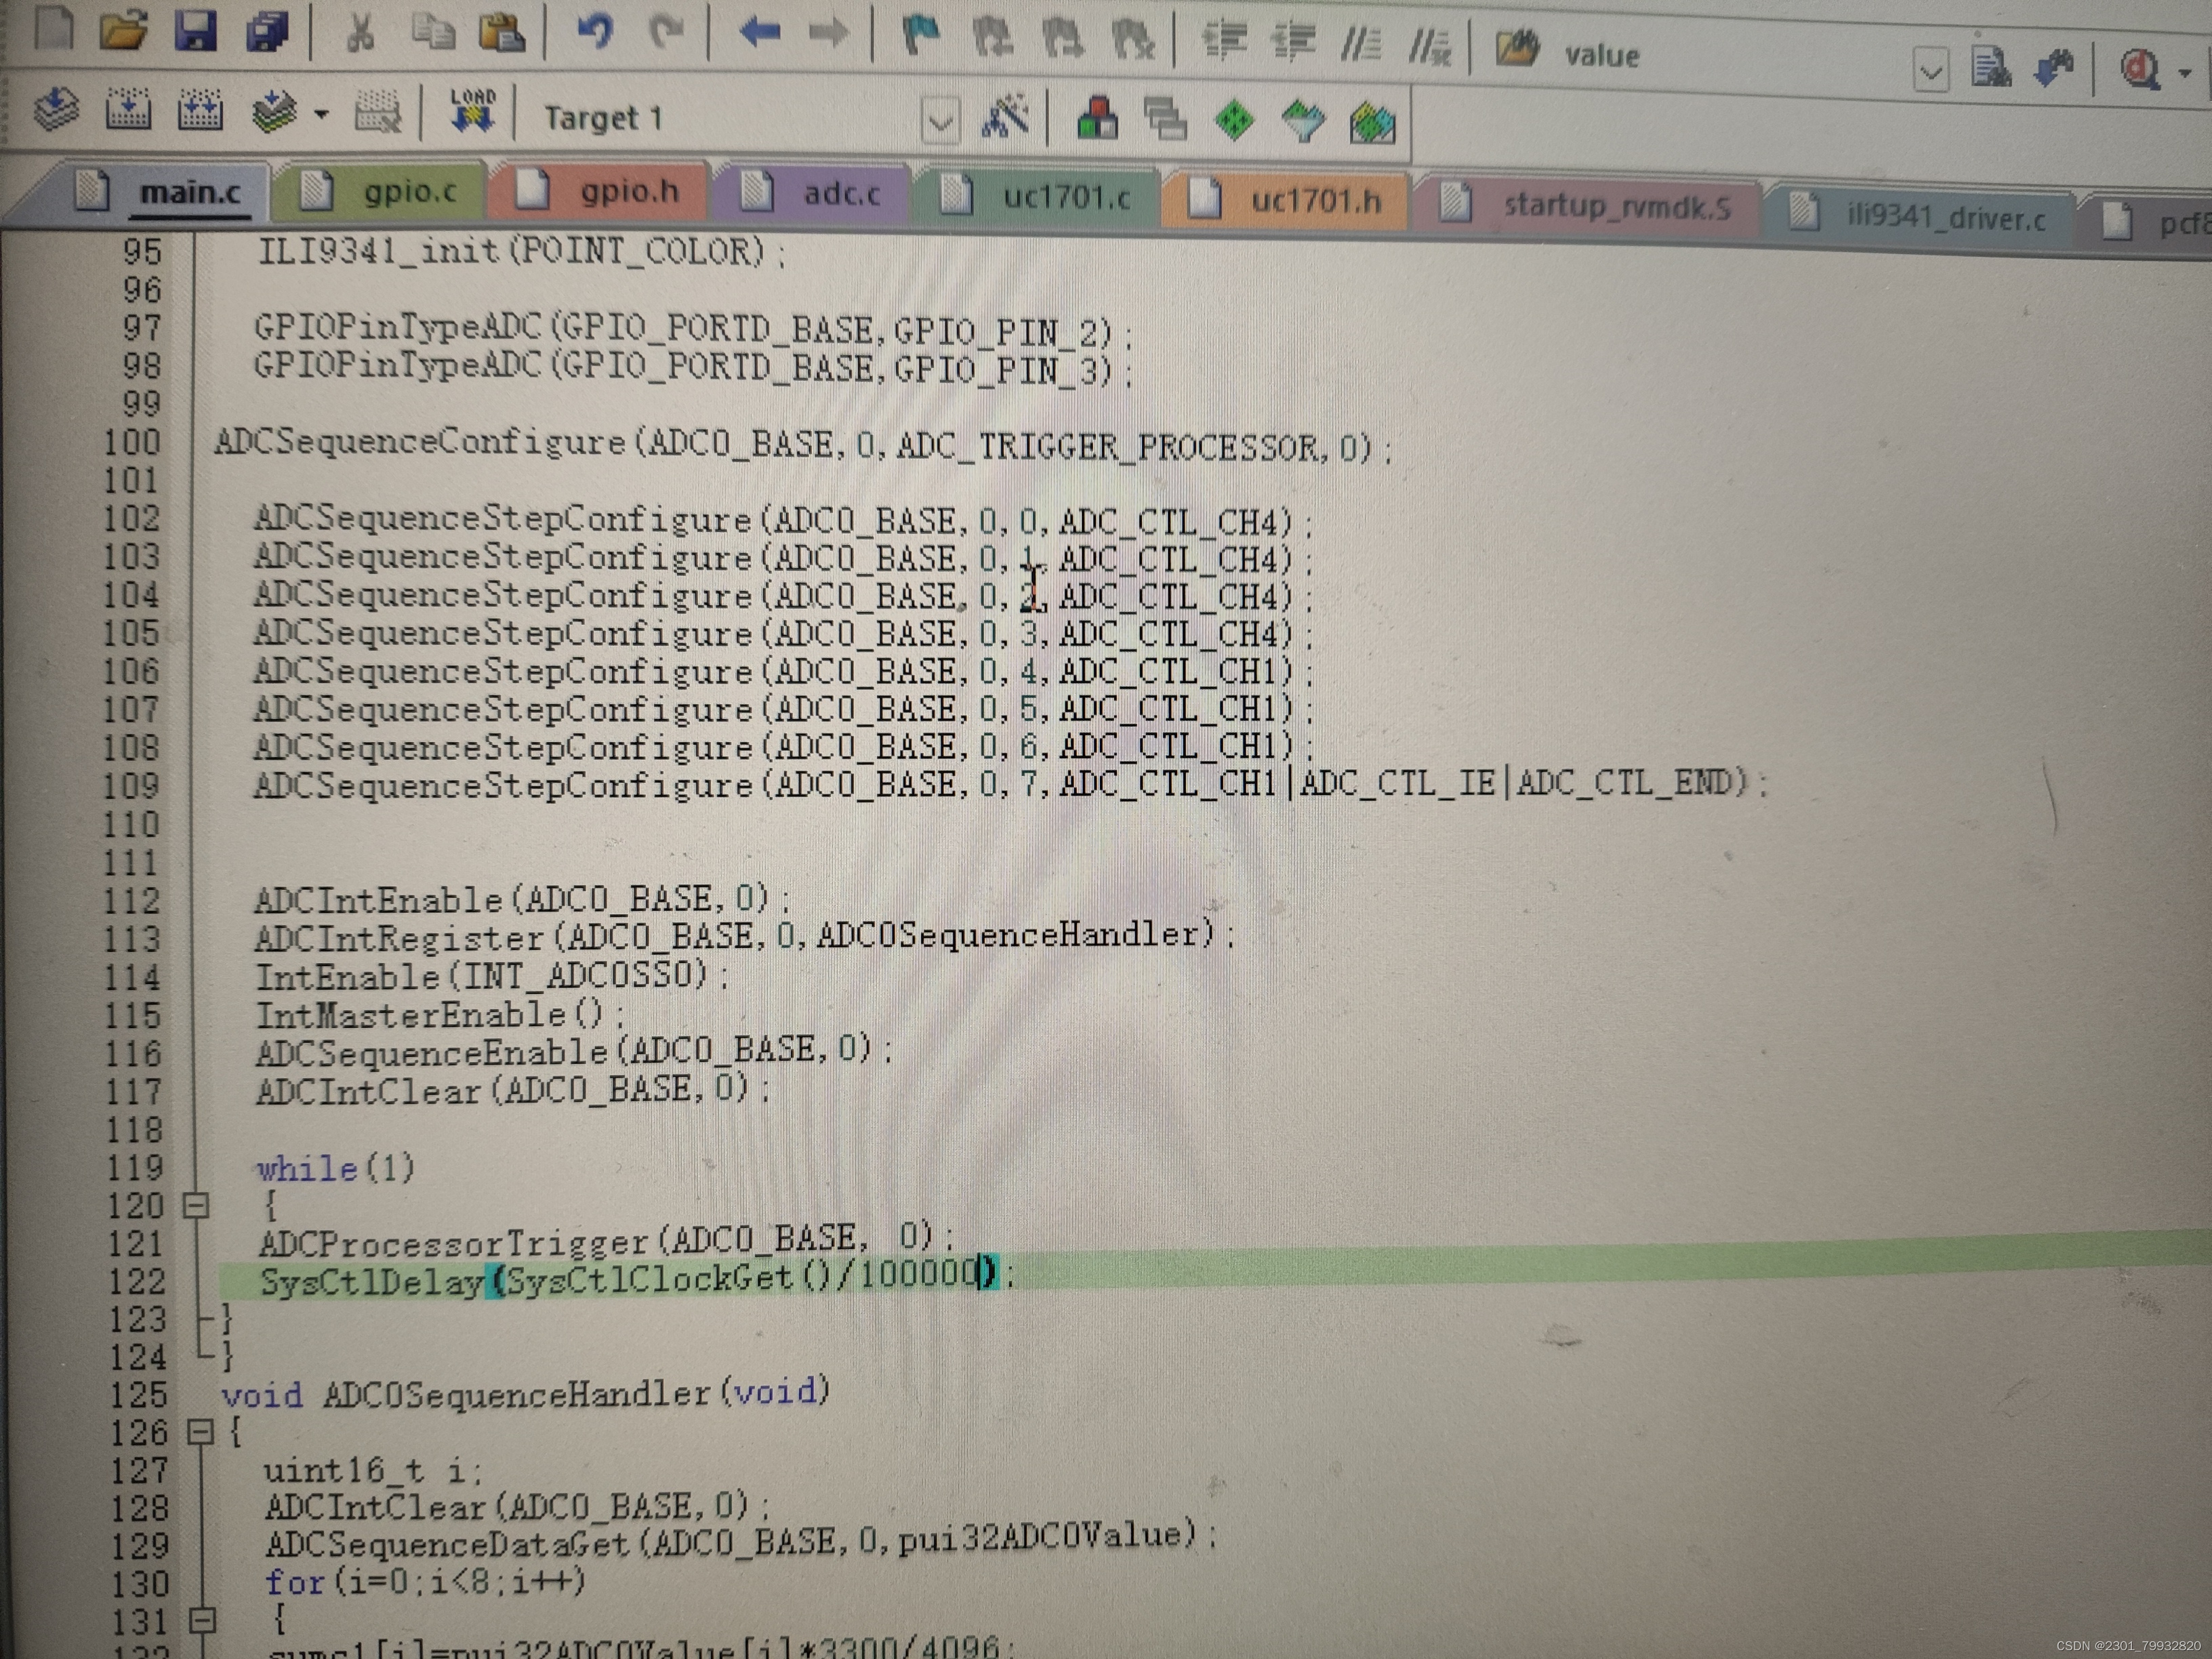Jump to the previous bookmark
Viewport: 2212px width, 1659px height.
[992, 38]
